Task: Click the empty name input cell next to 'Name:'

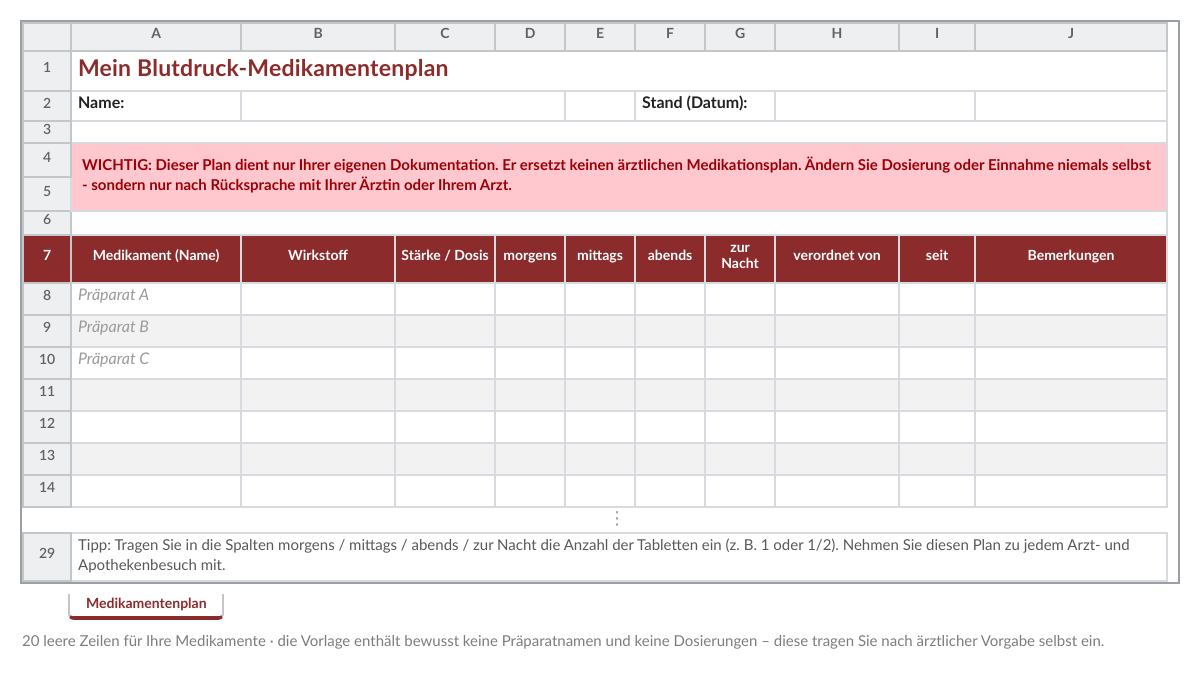Action: [403, 104]
